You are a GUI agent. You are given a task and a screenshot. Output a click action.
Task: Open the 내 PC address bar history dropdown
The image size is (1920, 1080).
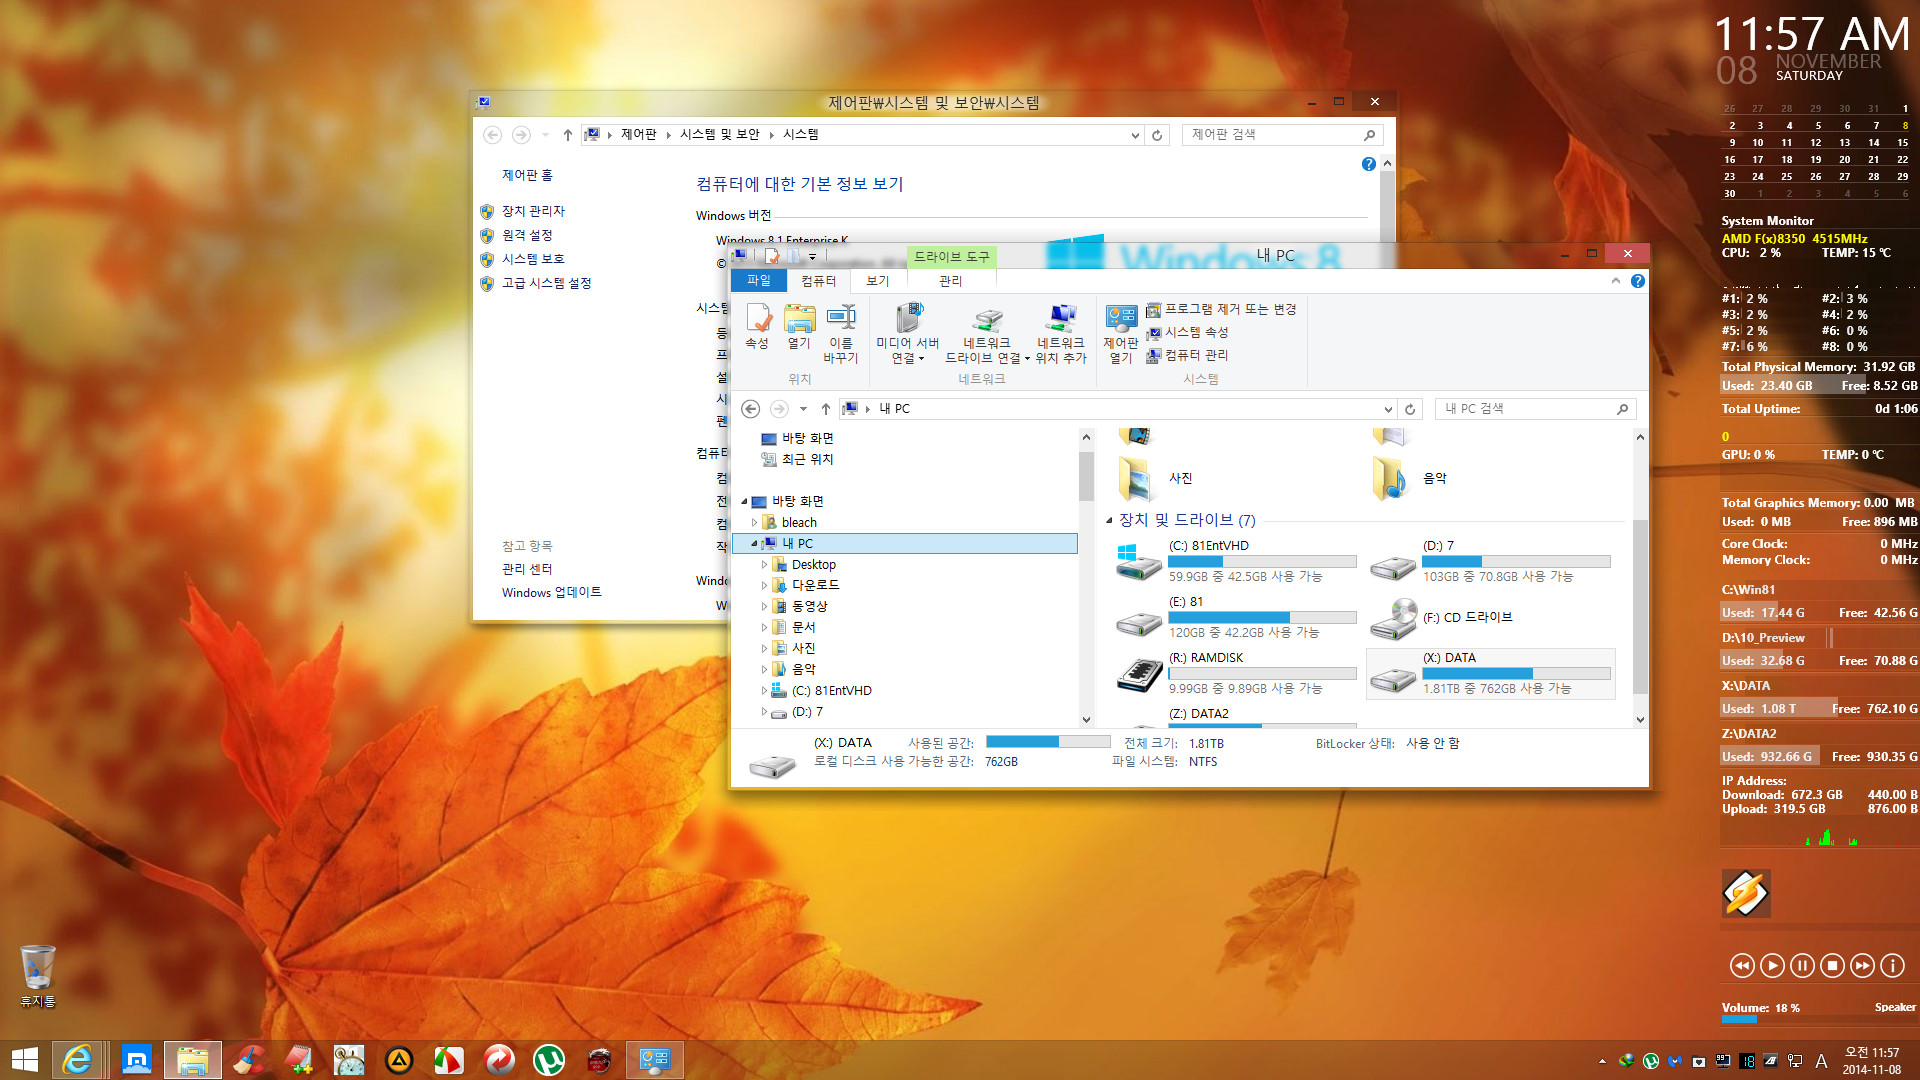tap(1387, 409)
